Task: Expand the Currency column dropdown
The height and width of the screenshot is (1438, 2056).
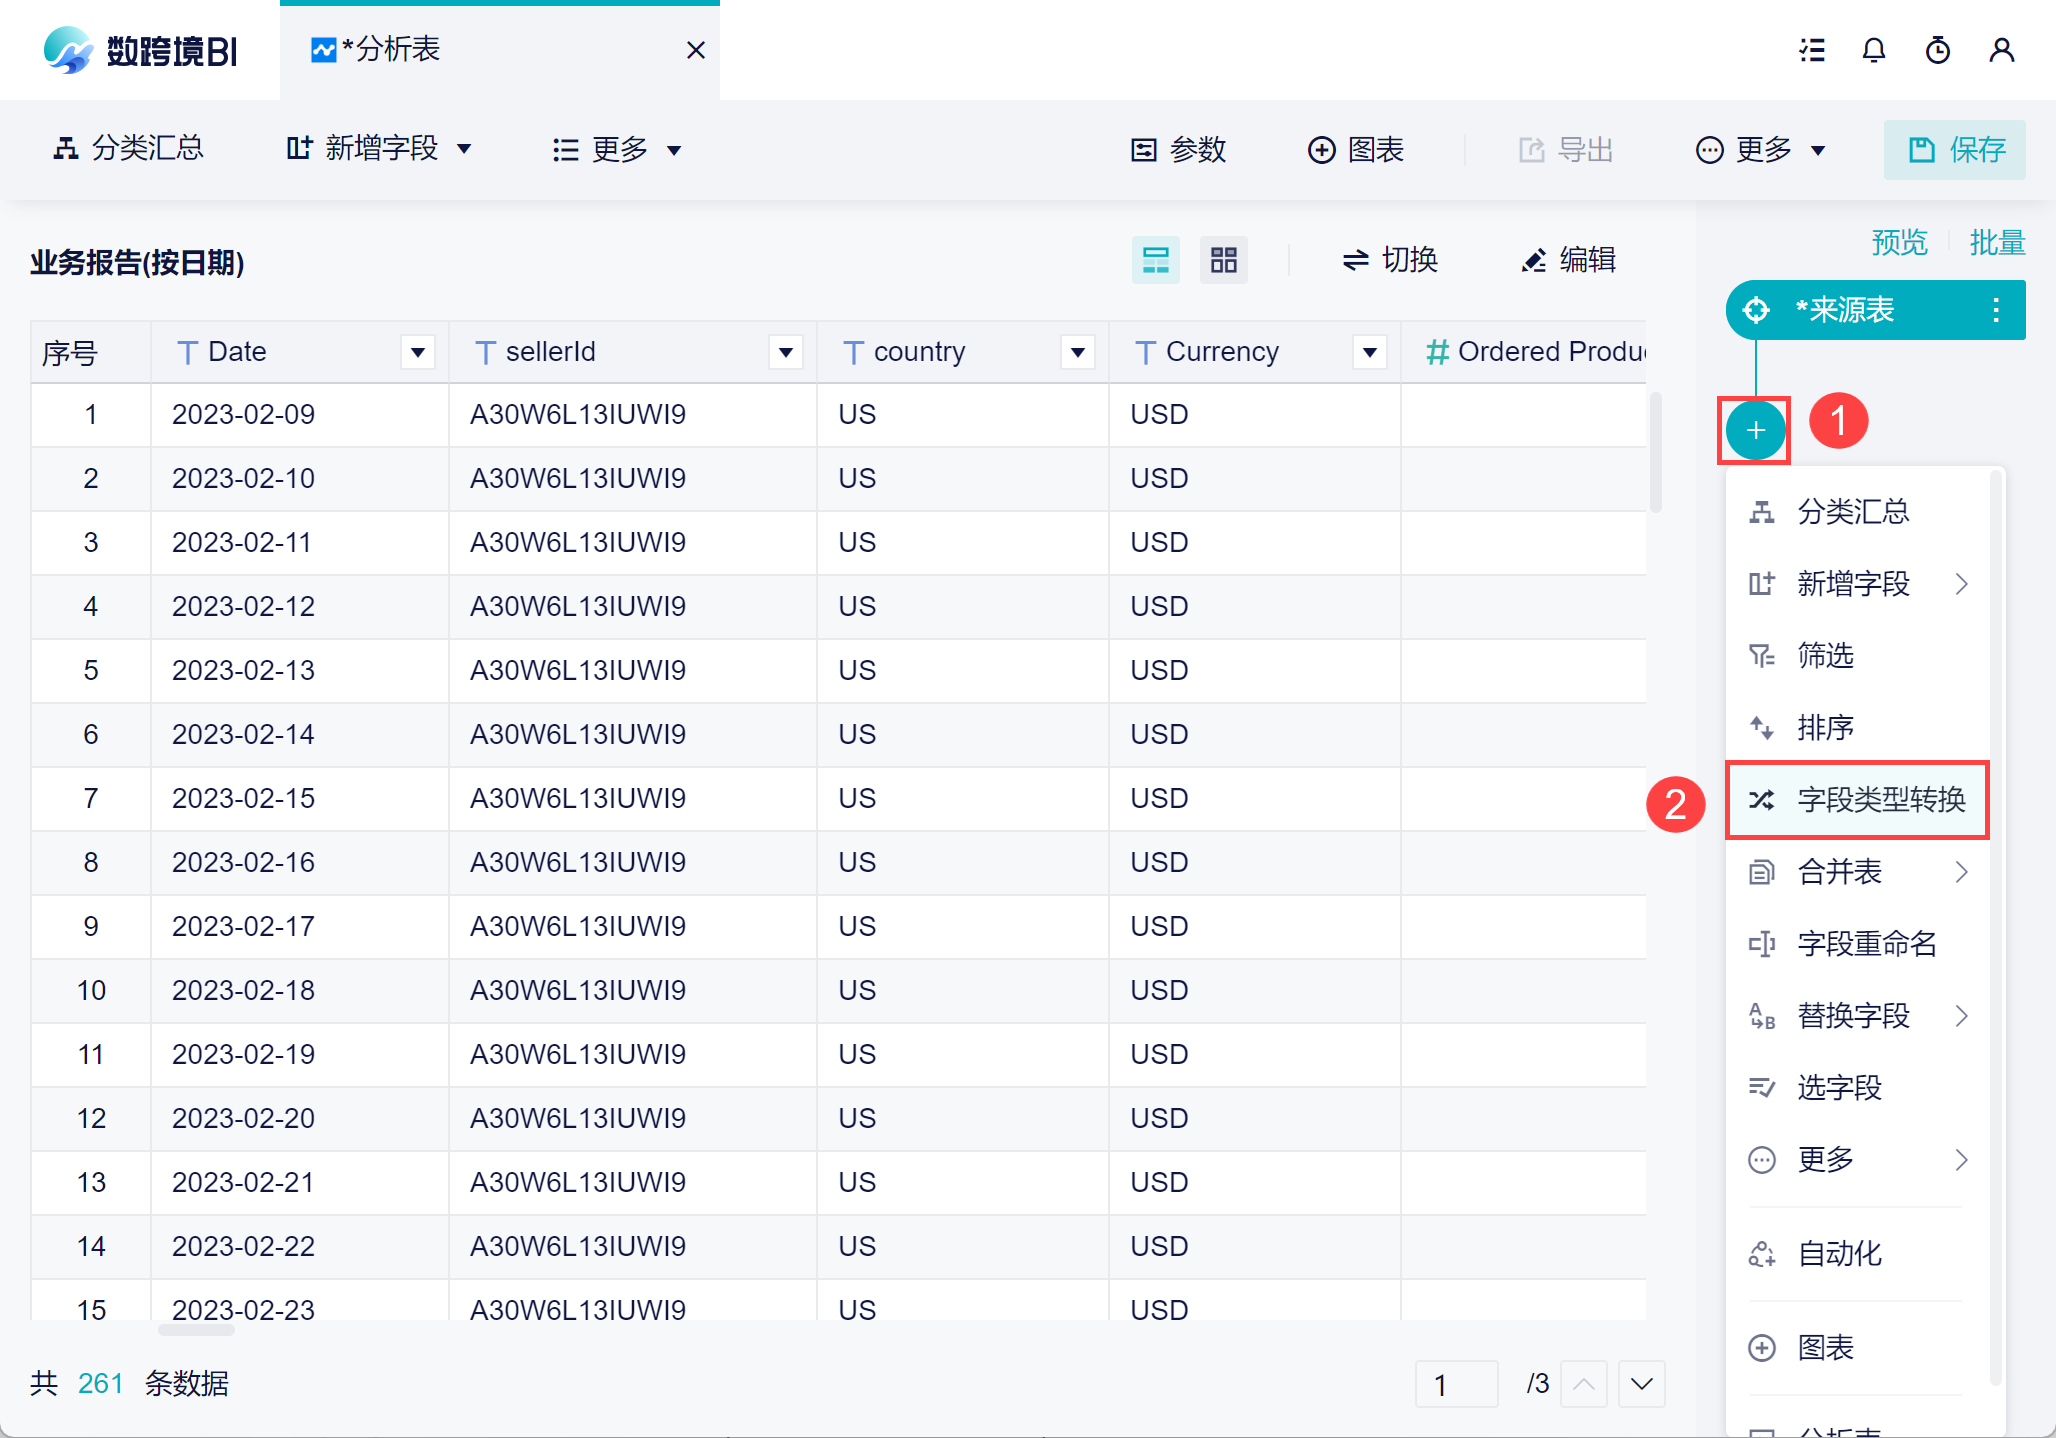Action: click(1370, 352)
